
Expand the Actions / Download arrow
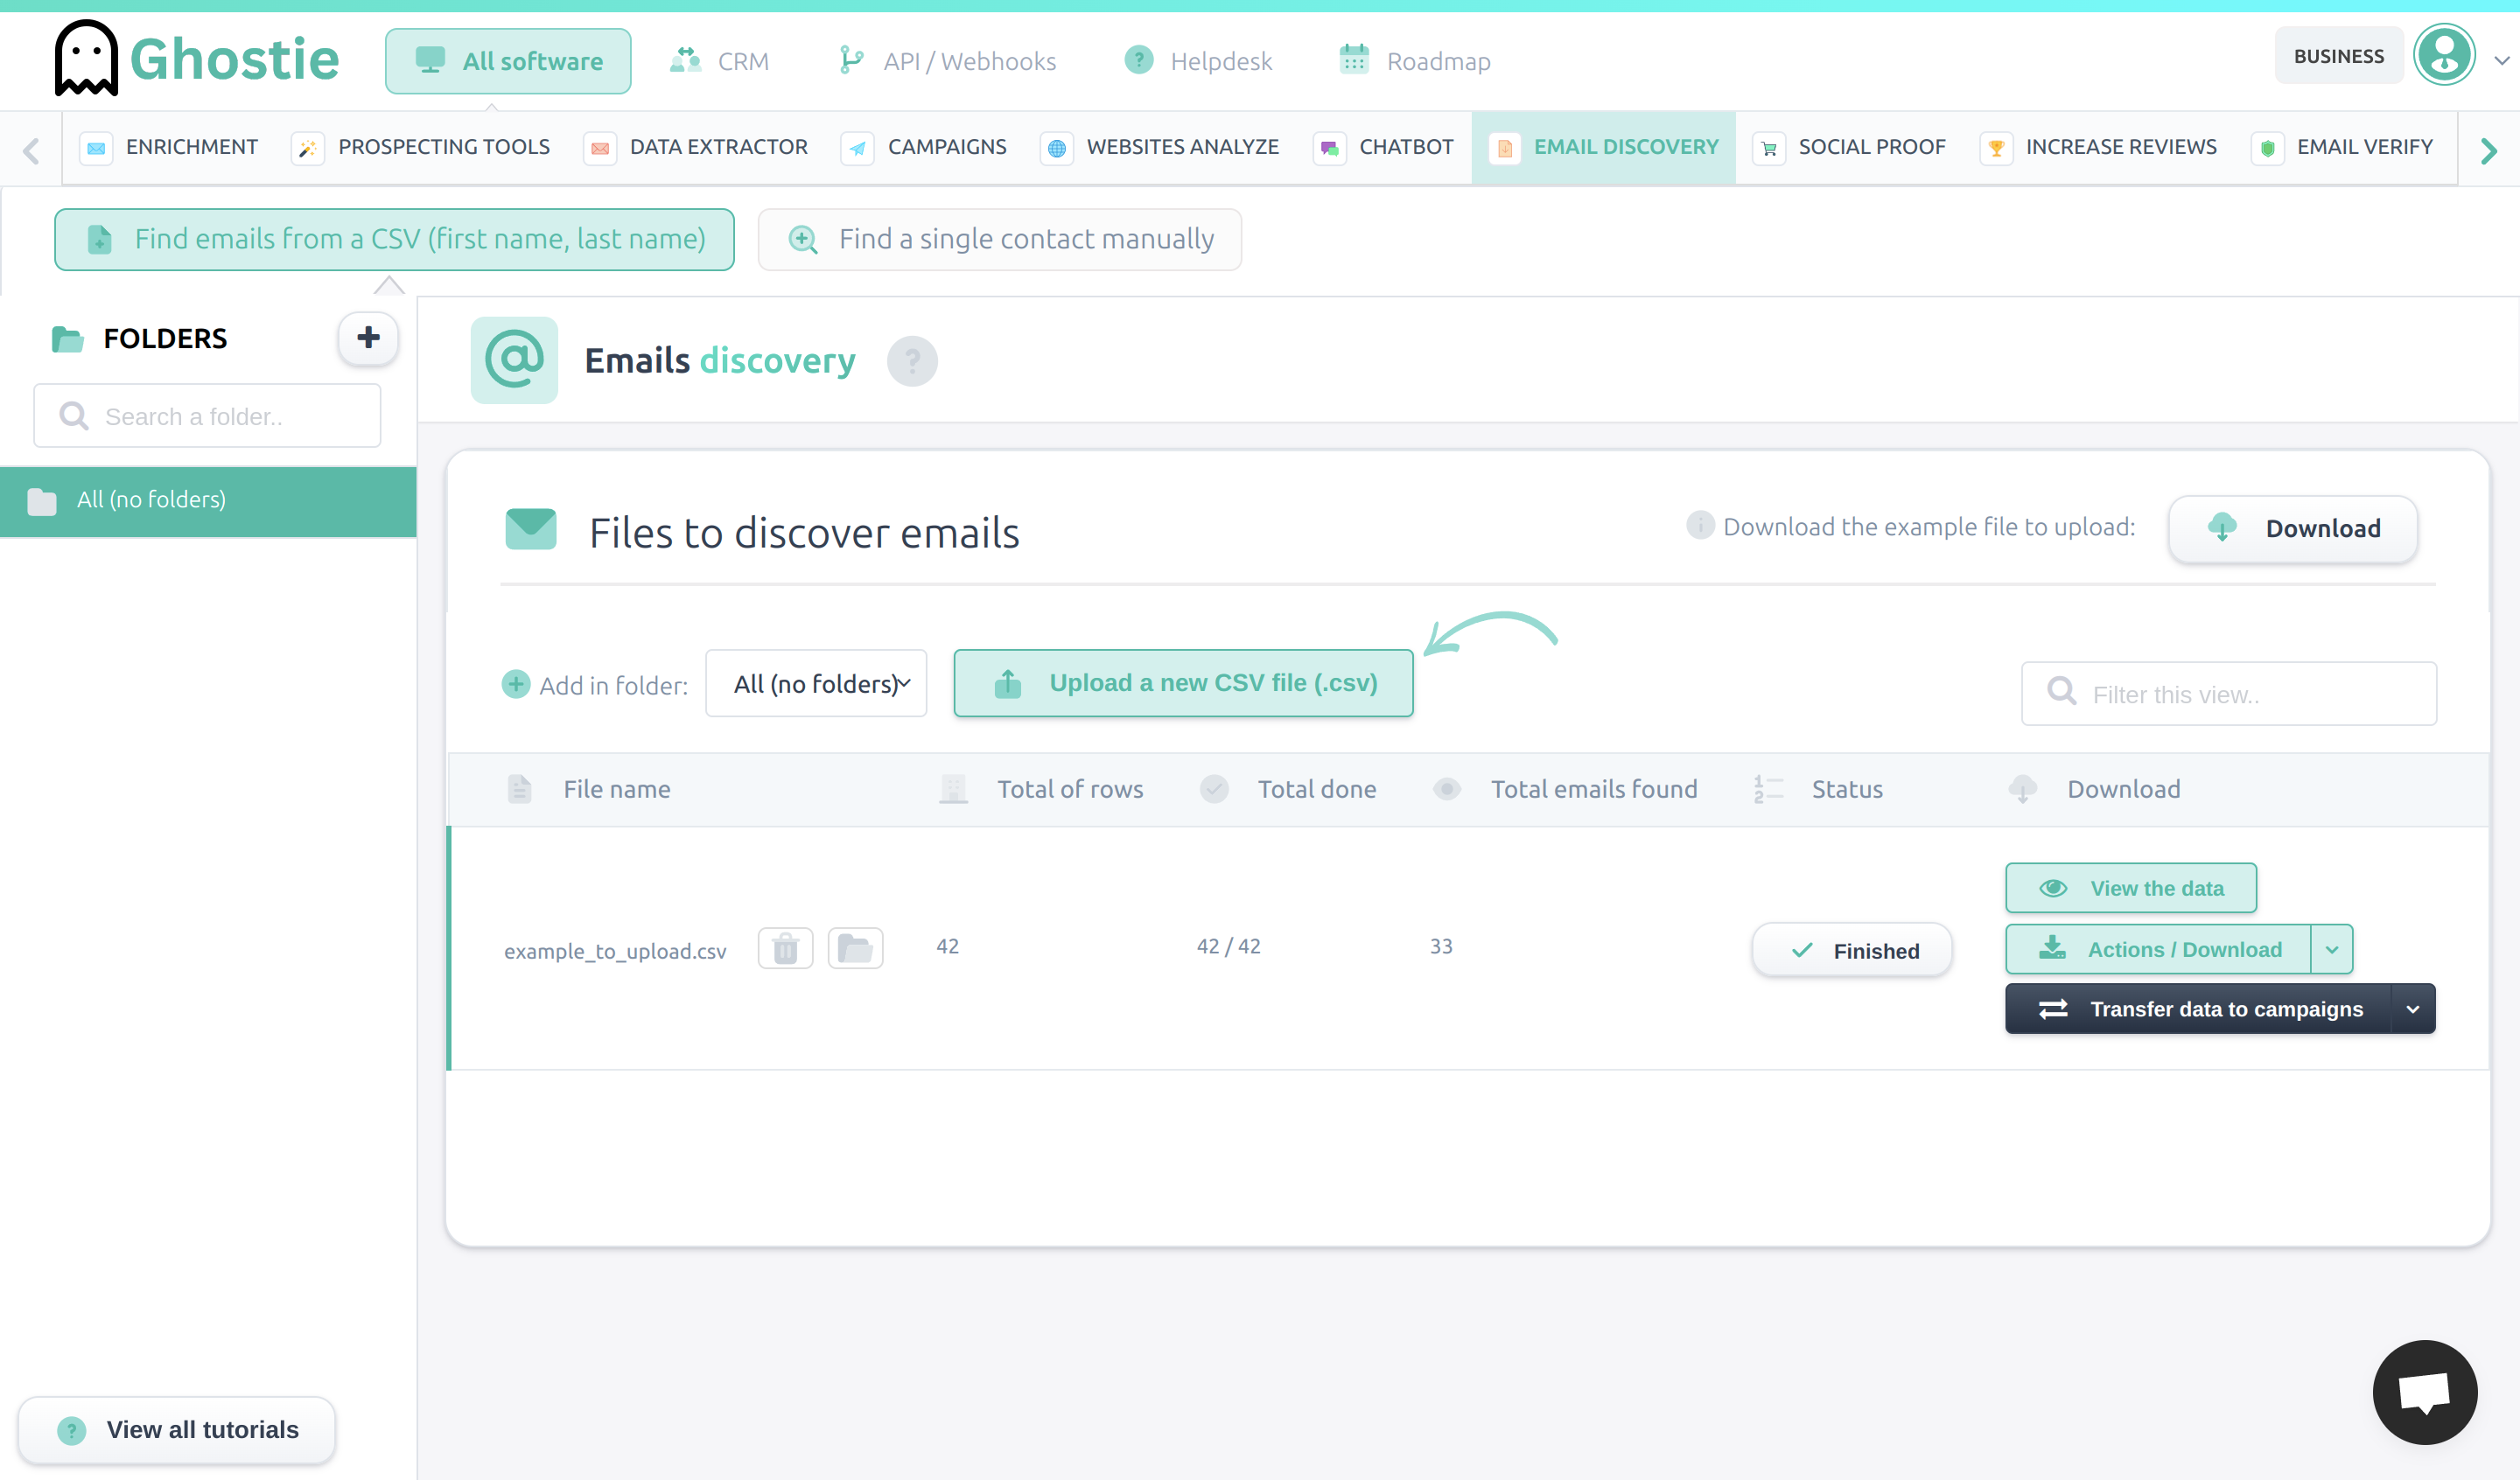pos(2332,950)
